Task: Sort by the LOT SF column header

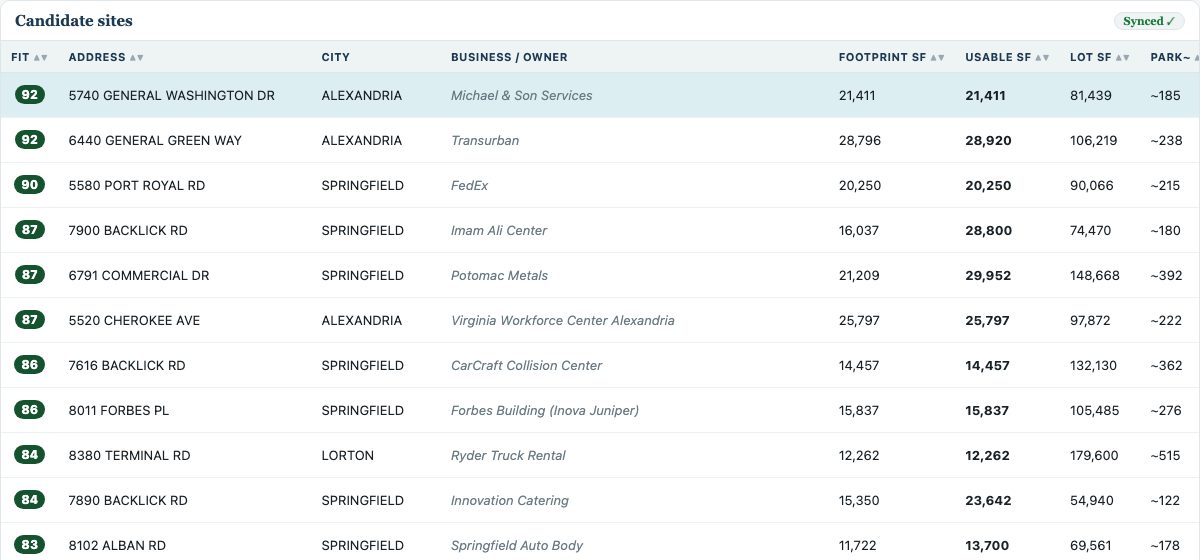Action: click(x=1099, y=57)
